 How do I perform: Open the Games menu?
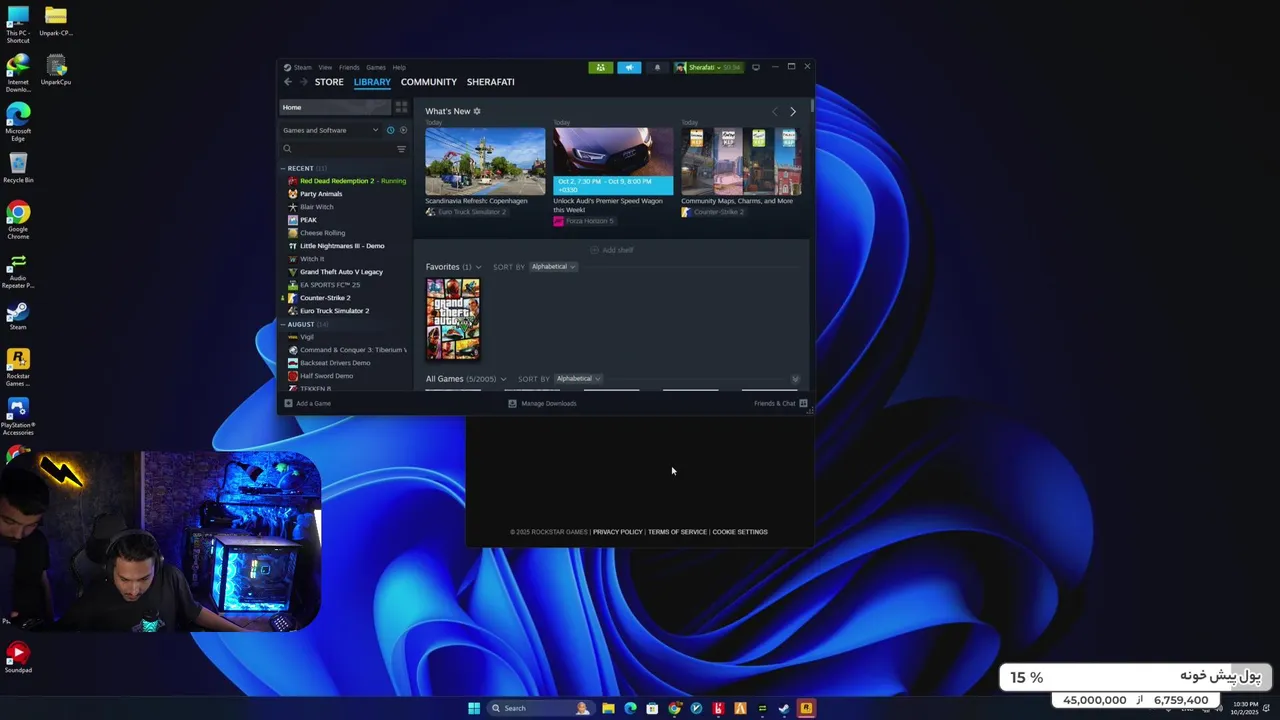coord(376,67)
